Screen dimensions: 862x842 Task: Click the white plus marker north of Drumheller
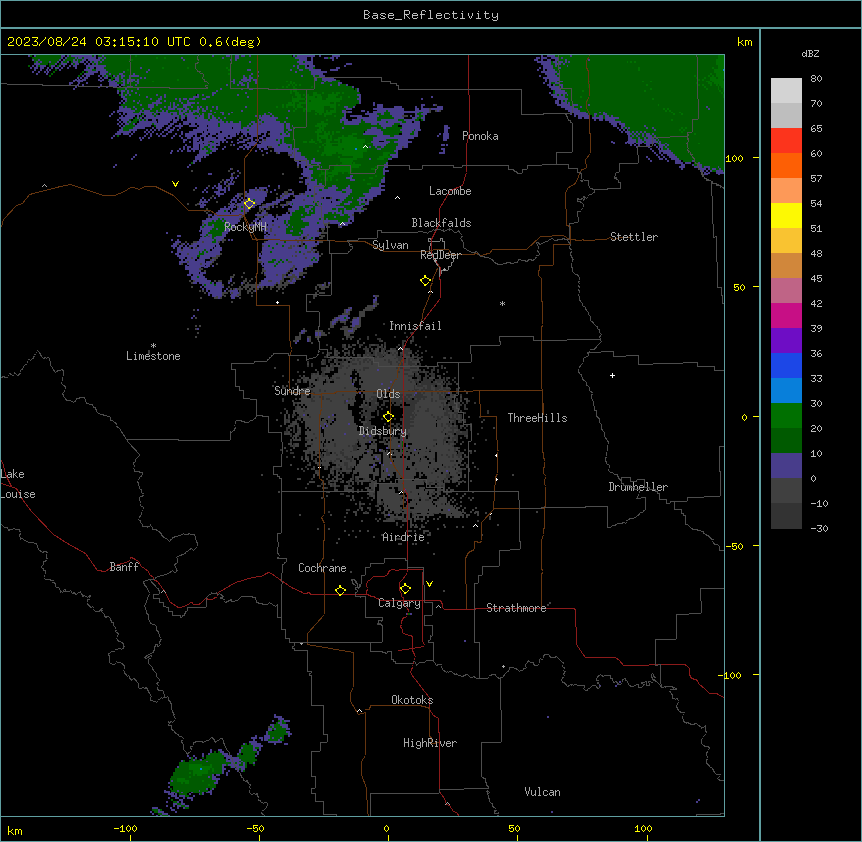coord(612,375)
